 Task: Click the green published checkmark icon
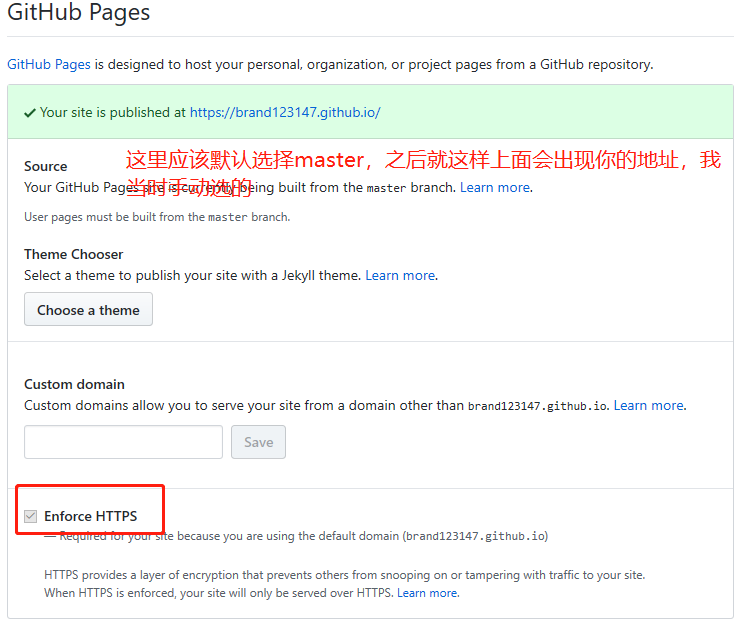(30, 113)
